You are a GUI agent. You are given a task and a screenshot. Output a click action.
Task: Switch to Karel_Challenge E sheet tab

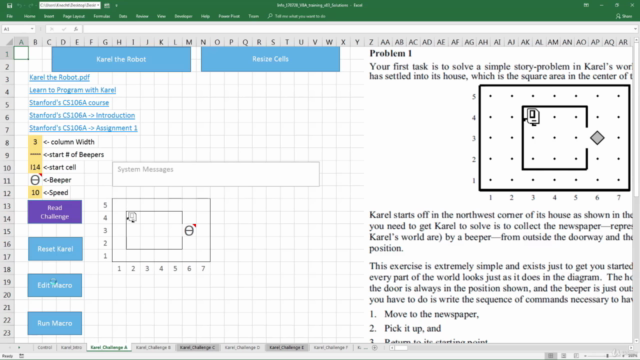[287, 347]
